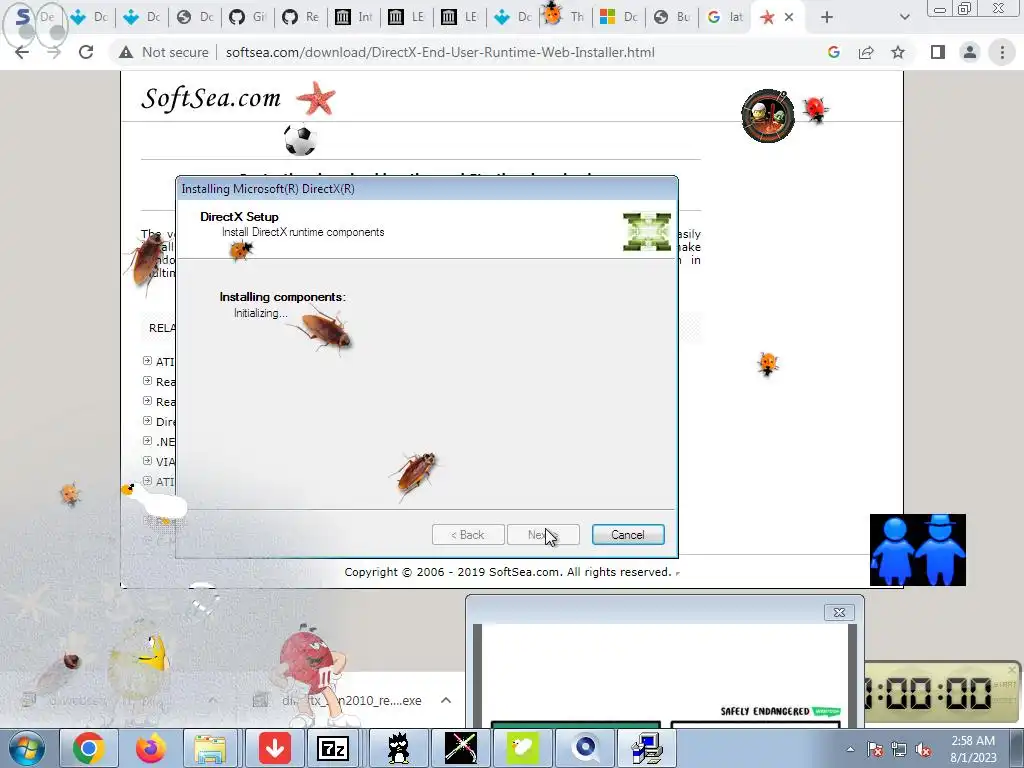Click the penguin character taskbar icon

point(398,748)
